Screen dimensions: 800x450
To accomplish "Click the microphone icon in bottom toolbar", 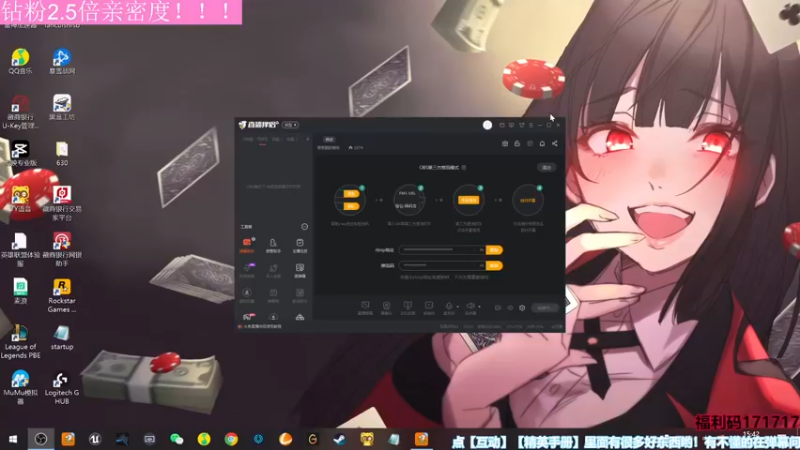I will [449, 306].
